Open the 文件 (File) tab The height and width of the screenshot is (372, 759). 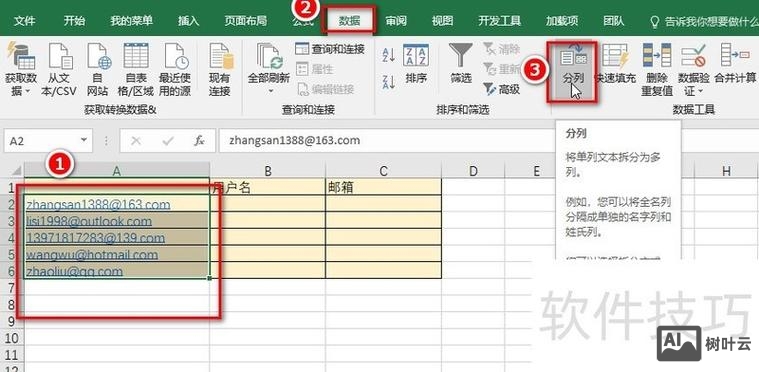pyautogui.click(x=25, y=21)
